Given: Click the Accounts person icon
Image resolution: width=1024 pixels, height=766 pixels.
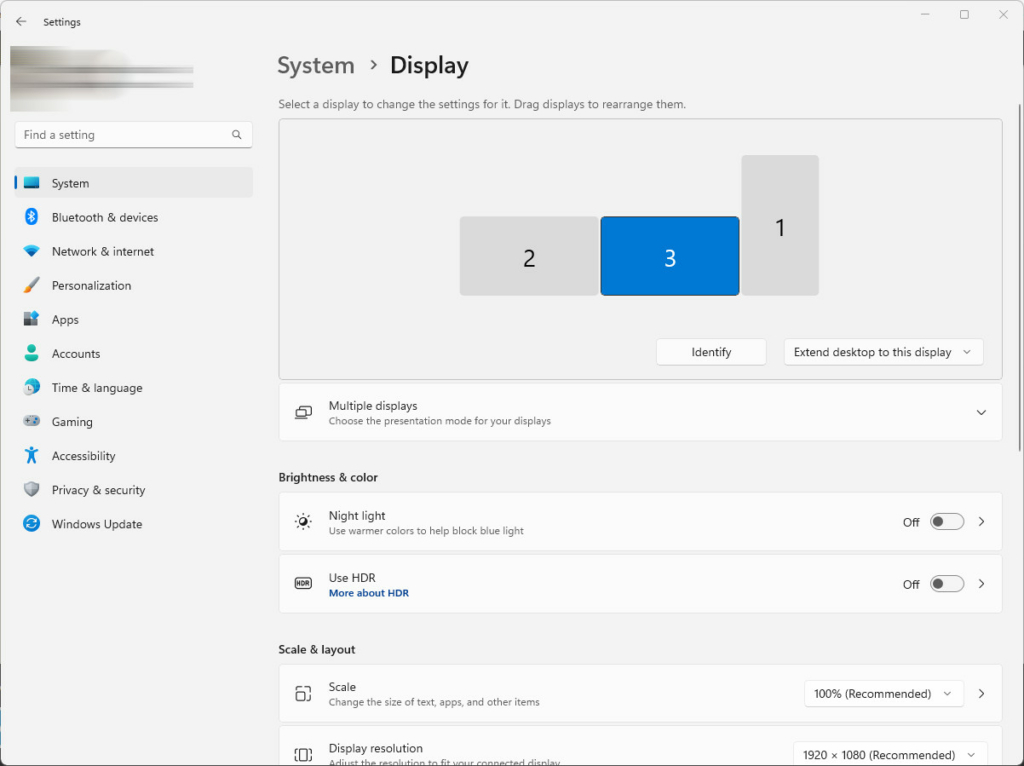Looking at the screenshot, I should point(31,354).
